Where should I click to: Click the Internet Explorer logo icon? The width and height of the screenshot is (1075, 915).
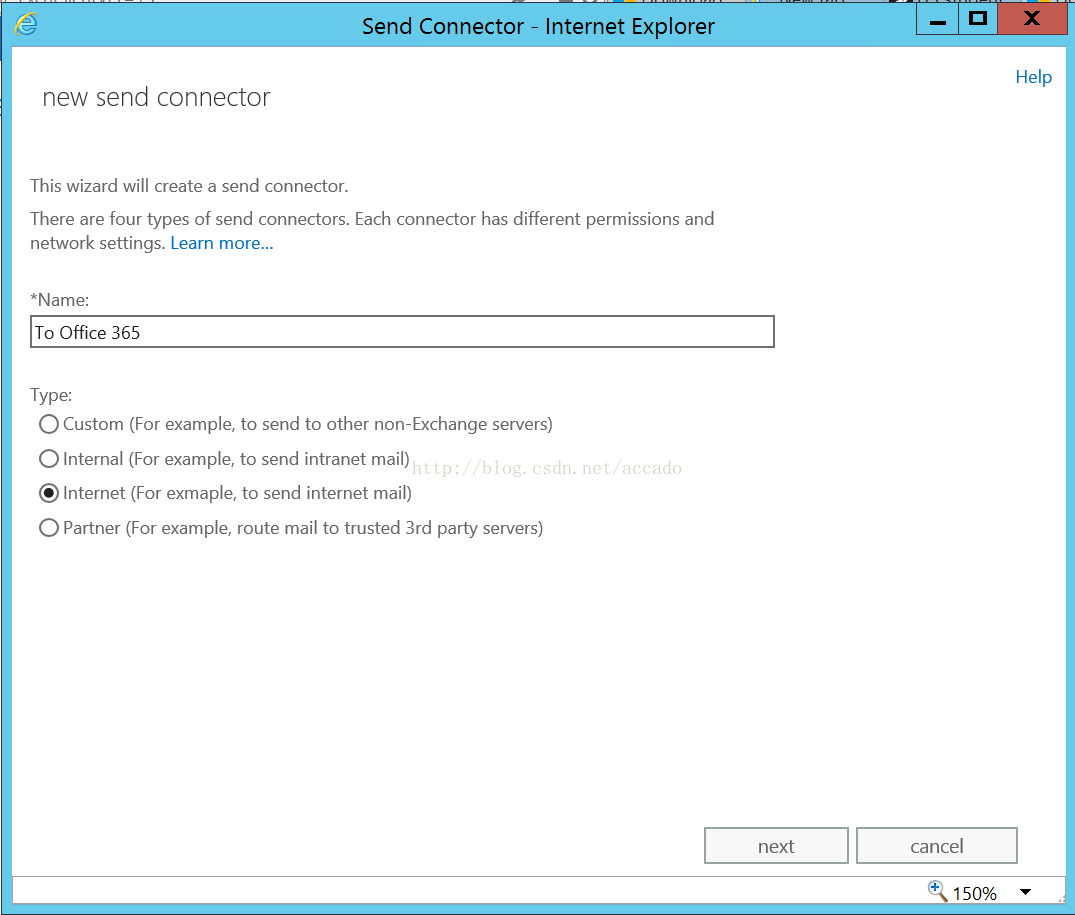(x=26, y=25)
